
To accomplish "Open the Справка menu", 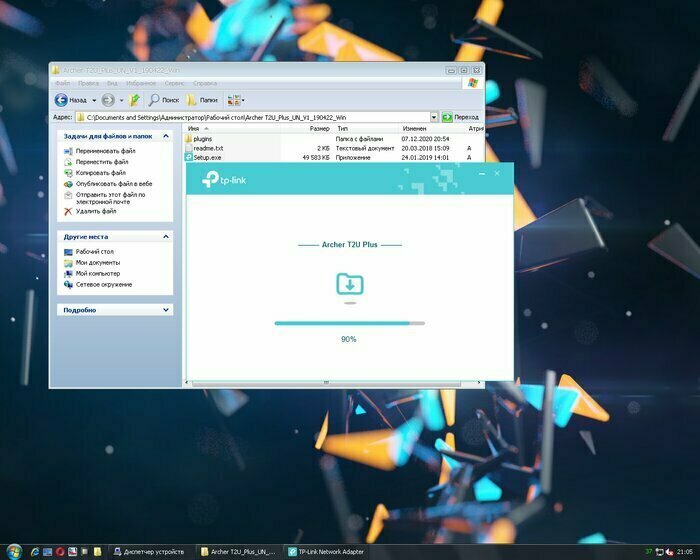I will coord(205,83).
